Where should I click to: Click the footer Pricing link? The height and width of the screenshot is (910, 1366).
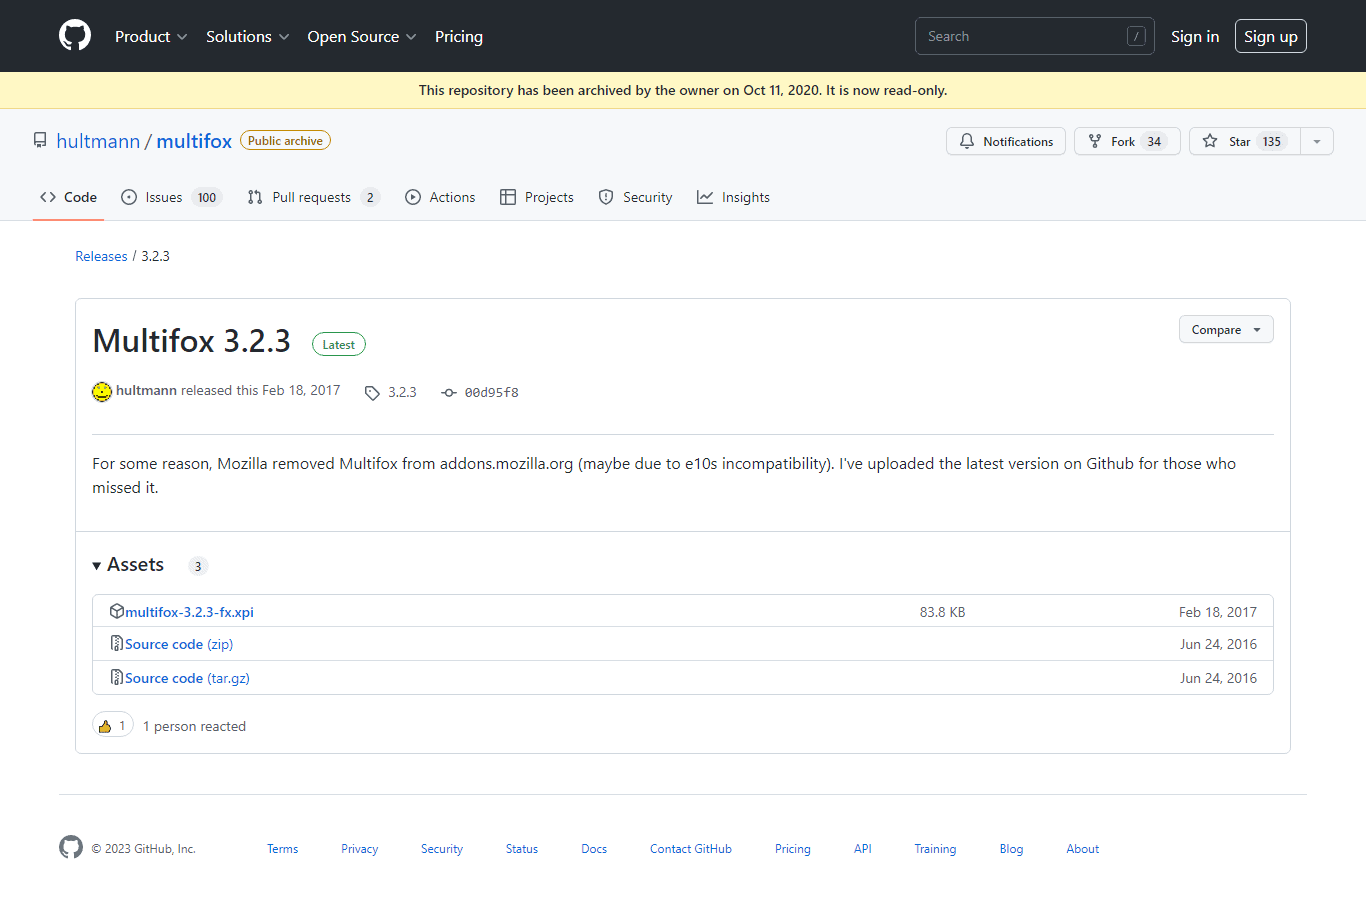[x=793, y=849]
